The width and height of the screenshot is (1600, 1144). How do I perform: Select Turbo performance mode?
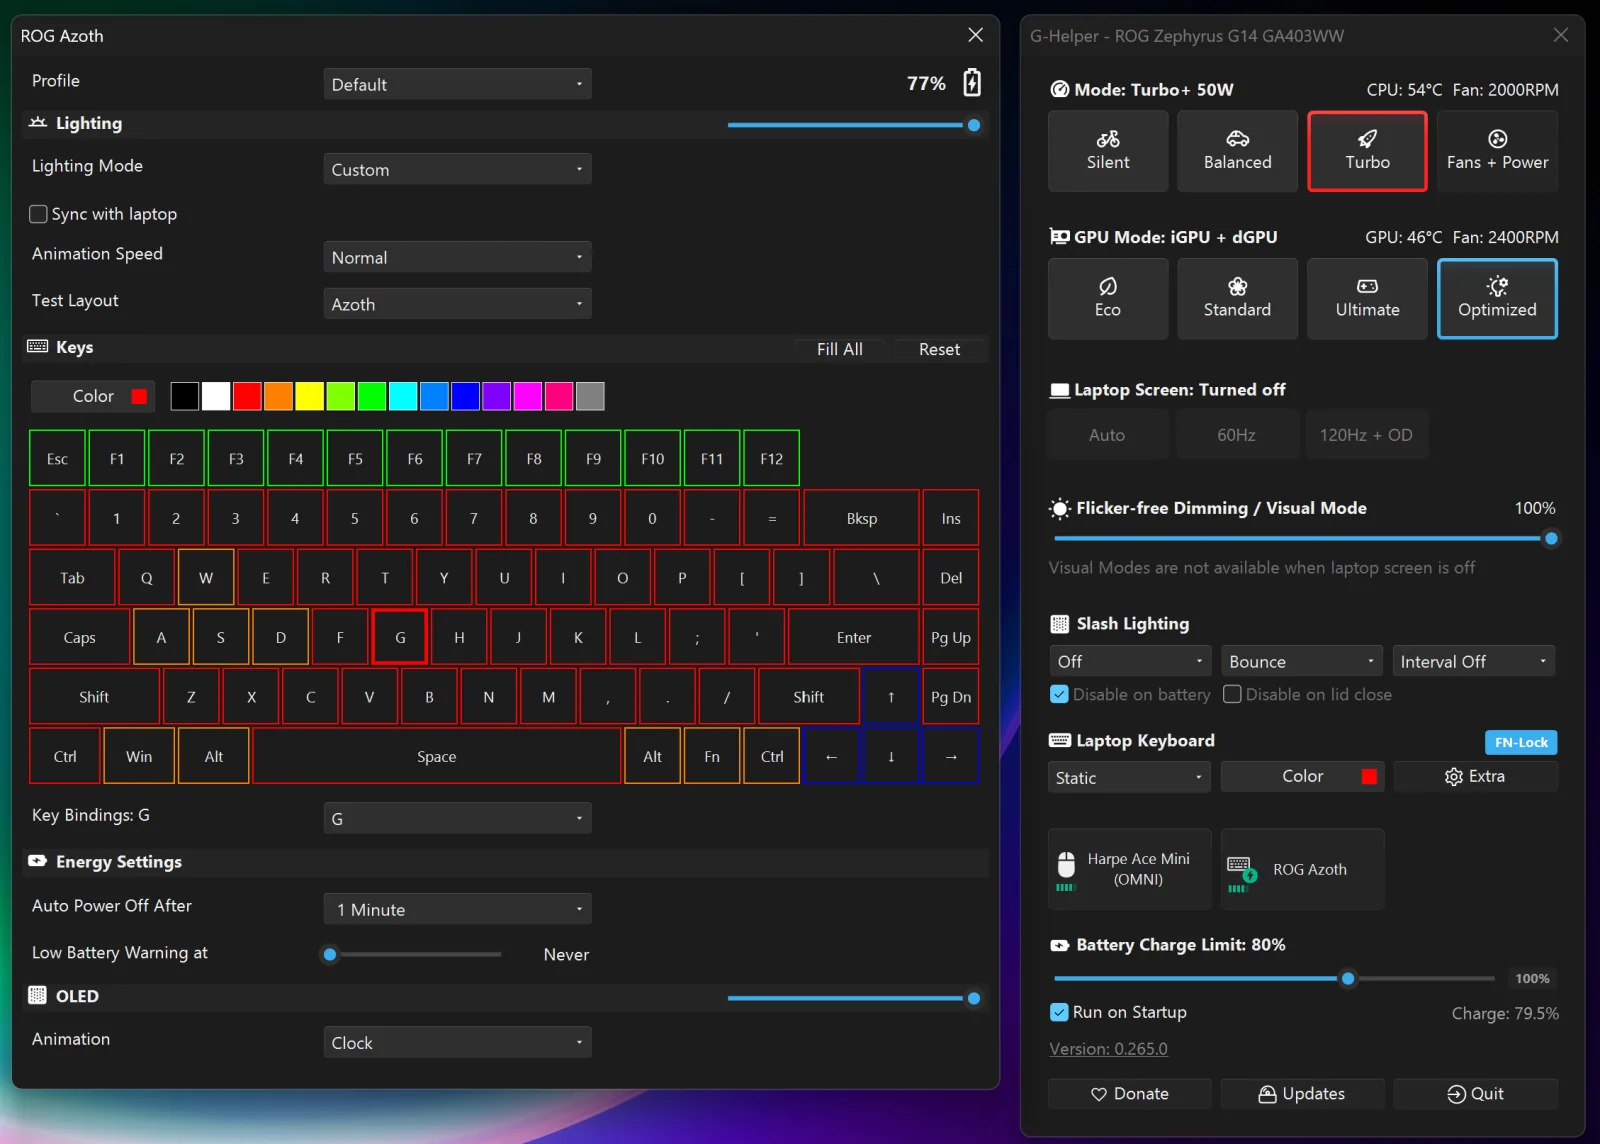pyautogui.click(x=1367, y=151)
